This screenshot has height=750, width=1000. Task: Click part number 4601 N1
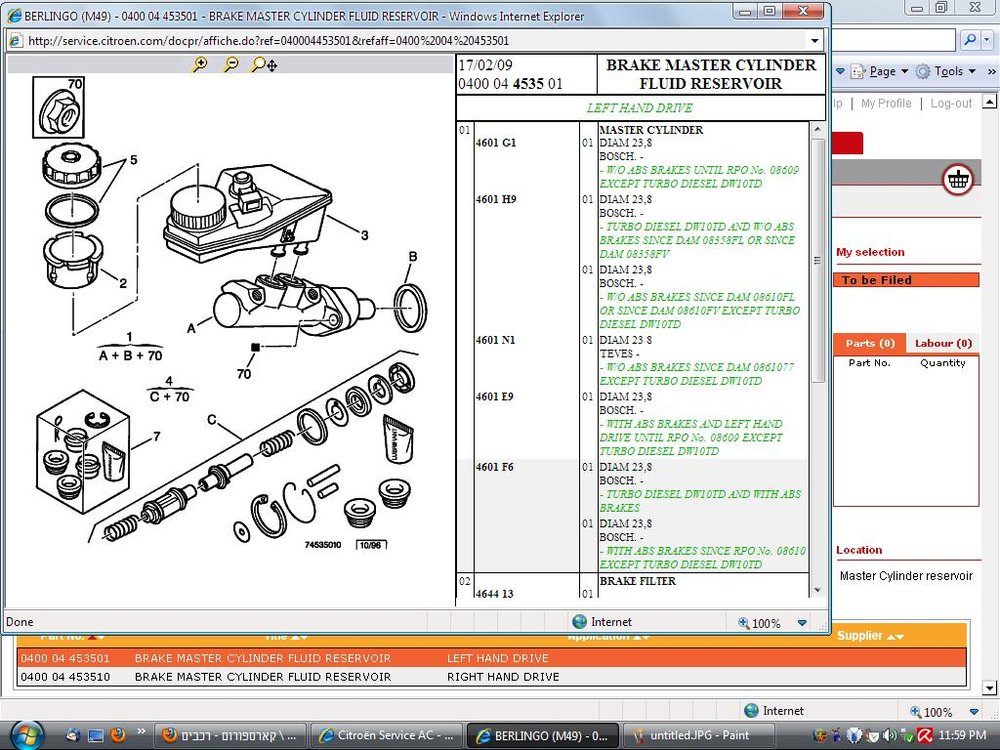(495, 341)
